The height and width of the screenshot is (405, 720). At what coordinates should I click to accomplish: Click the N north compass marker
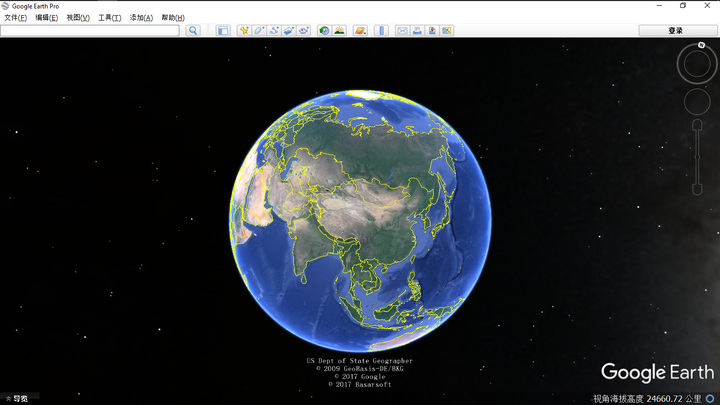coord(701,45)
